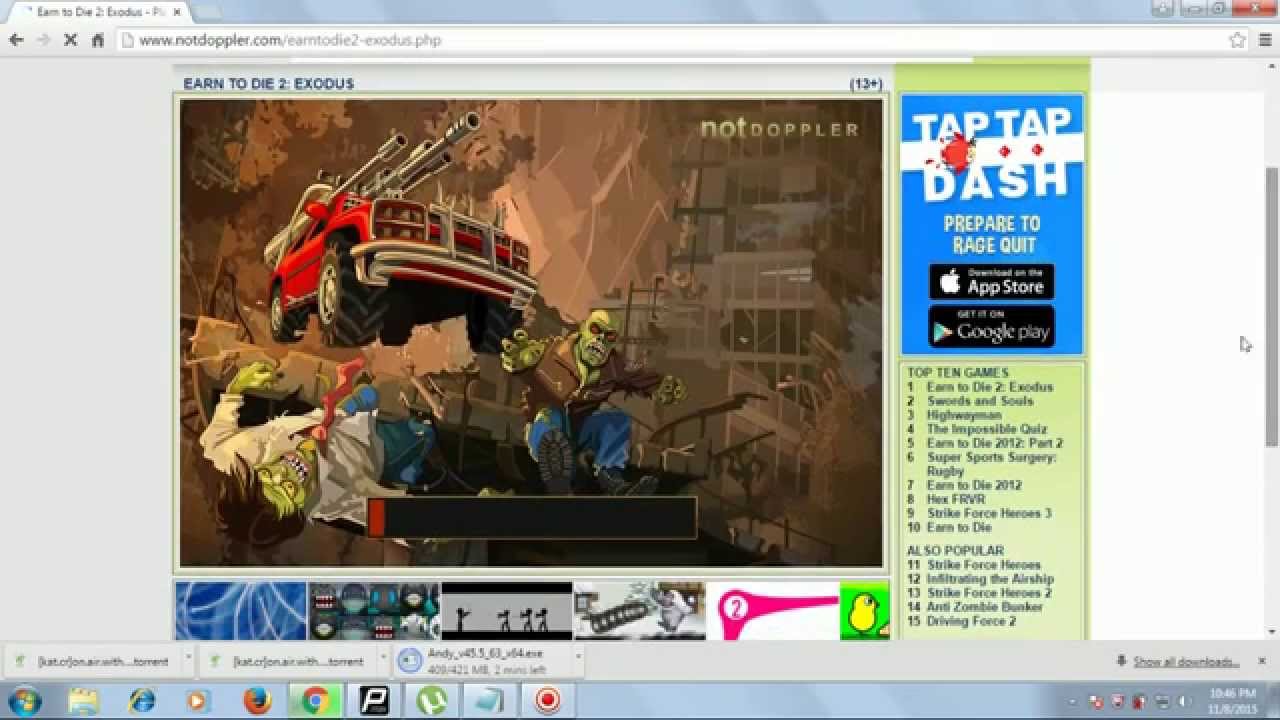Open the Anti Zombie Bunker link
The height and width of the screenshot is (720, 1280).
click(984, 607)
